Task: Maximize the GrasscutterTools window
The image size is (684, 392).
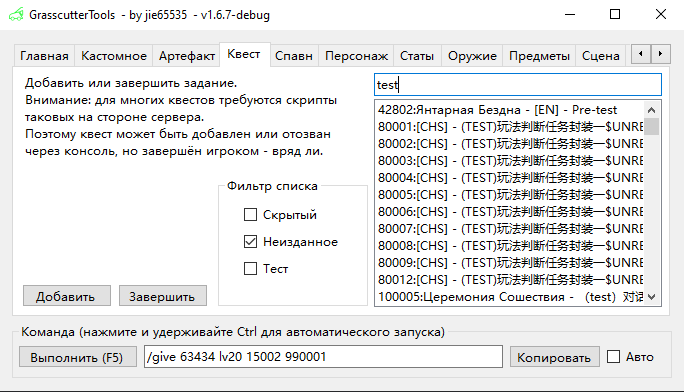Action: 615,14
